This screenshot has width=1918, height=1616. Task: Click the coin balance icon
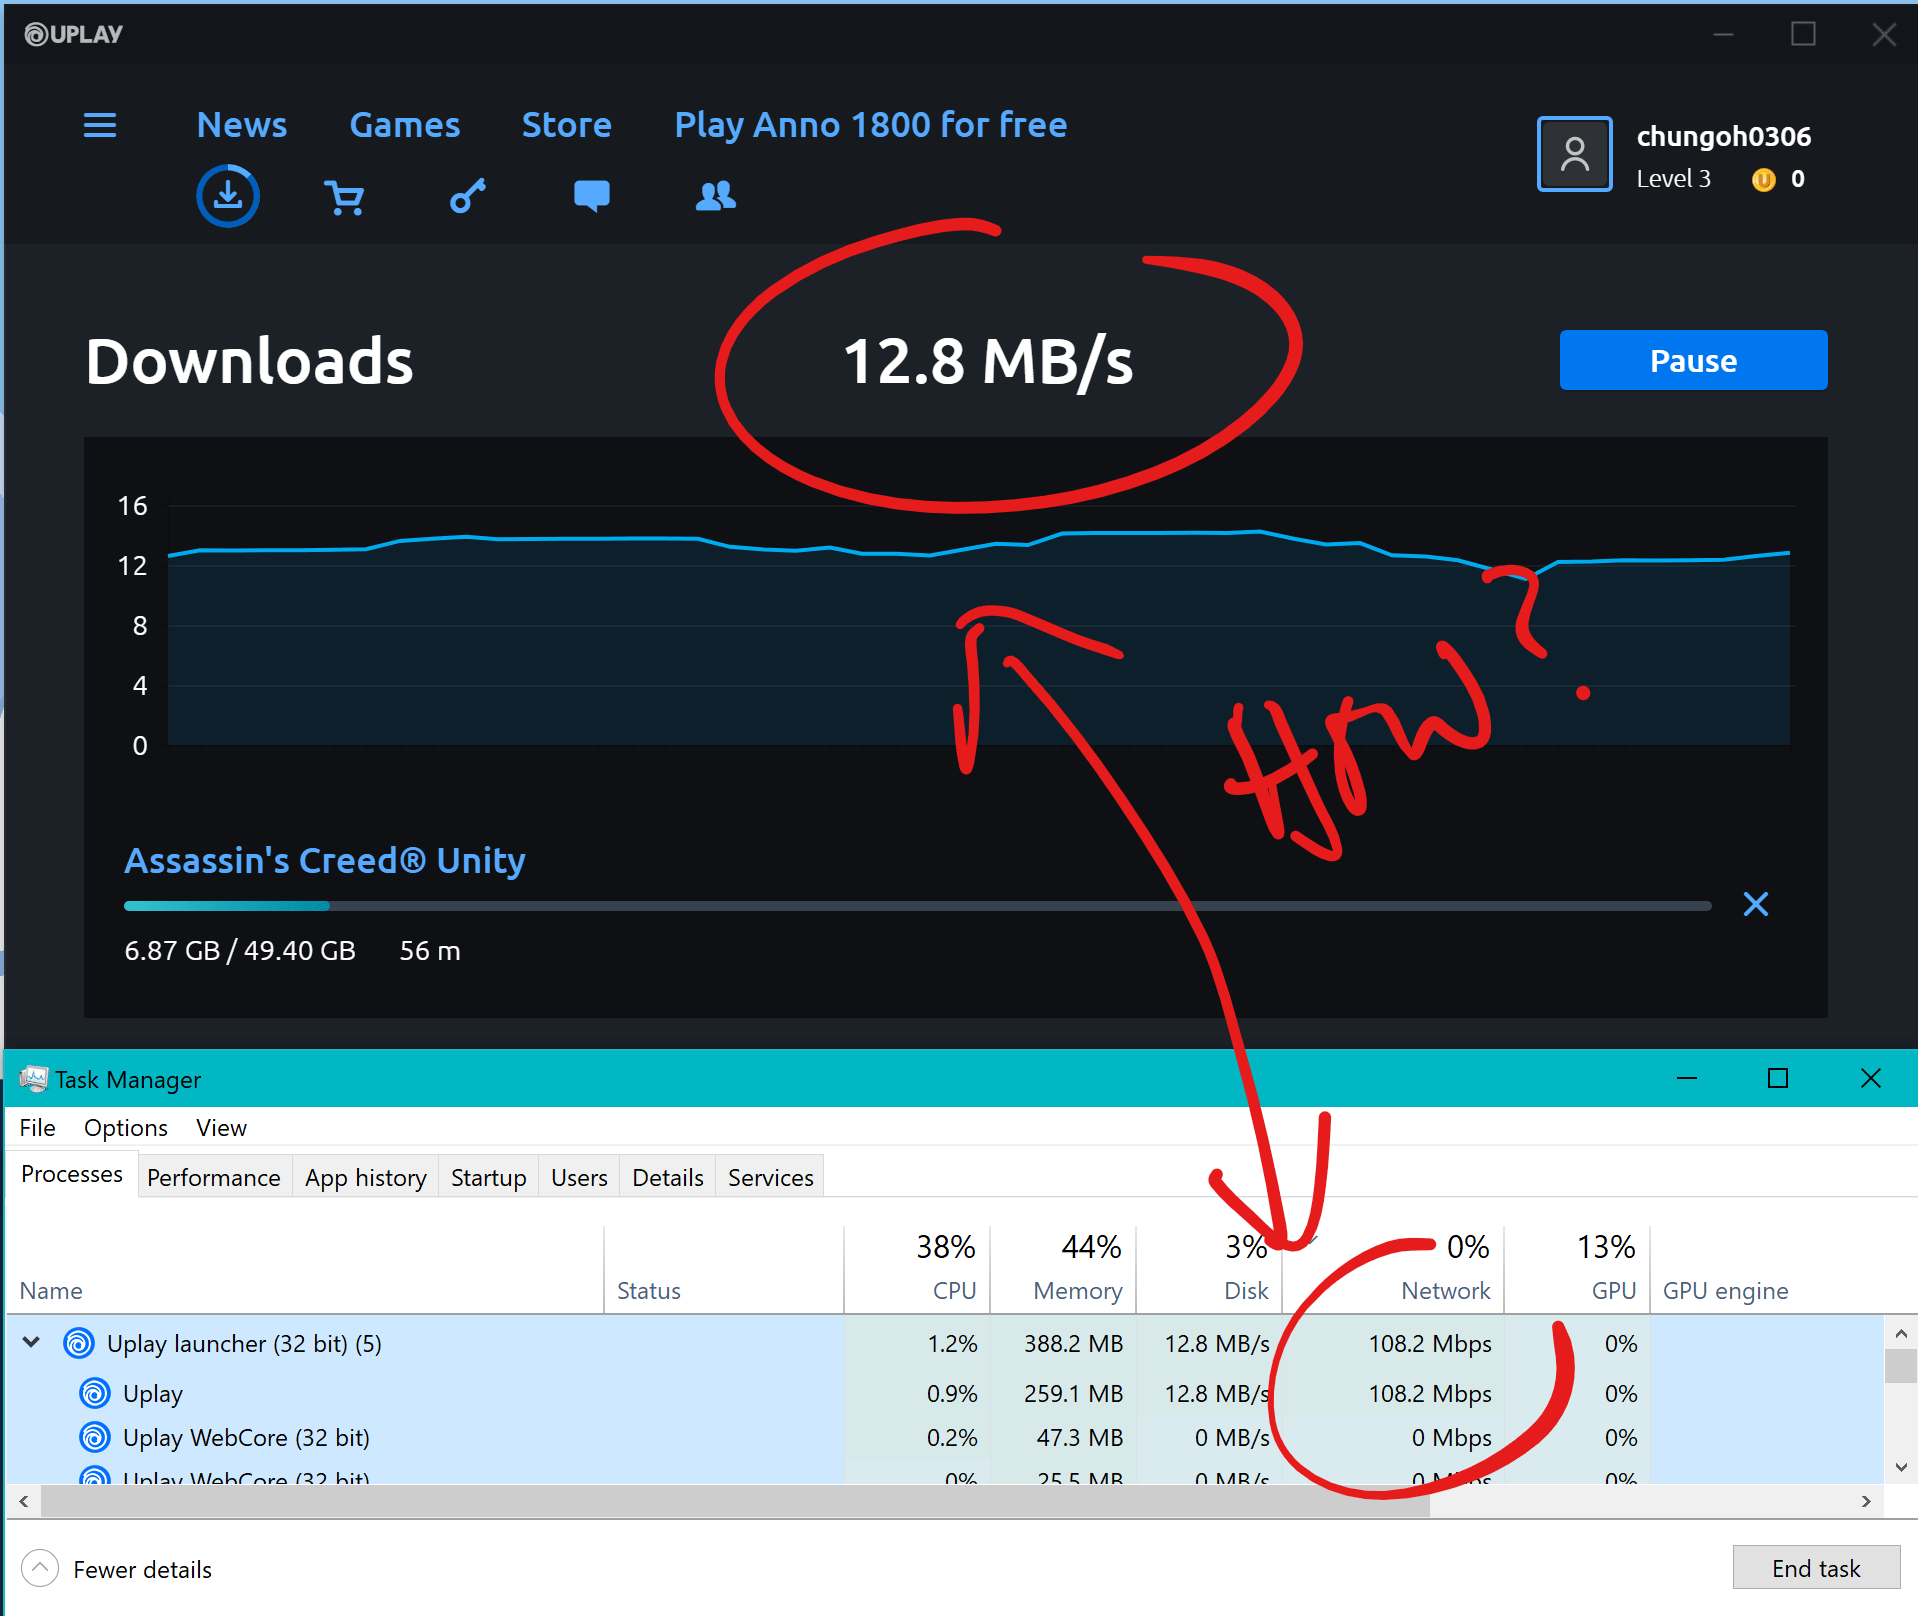click(x=1762, y=180)
